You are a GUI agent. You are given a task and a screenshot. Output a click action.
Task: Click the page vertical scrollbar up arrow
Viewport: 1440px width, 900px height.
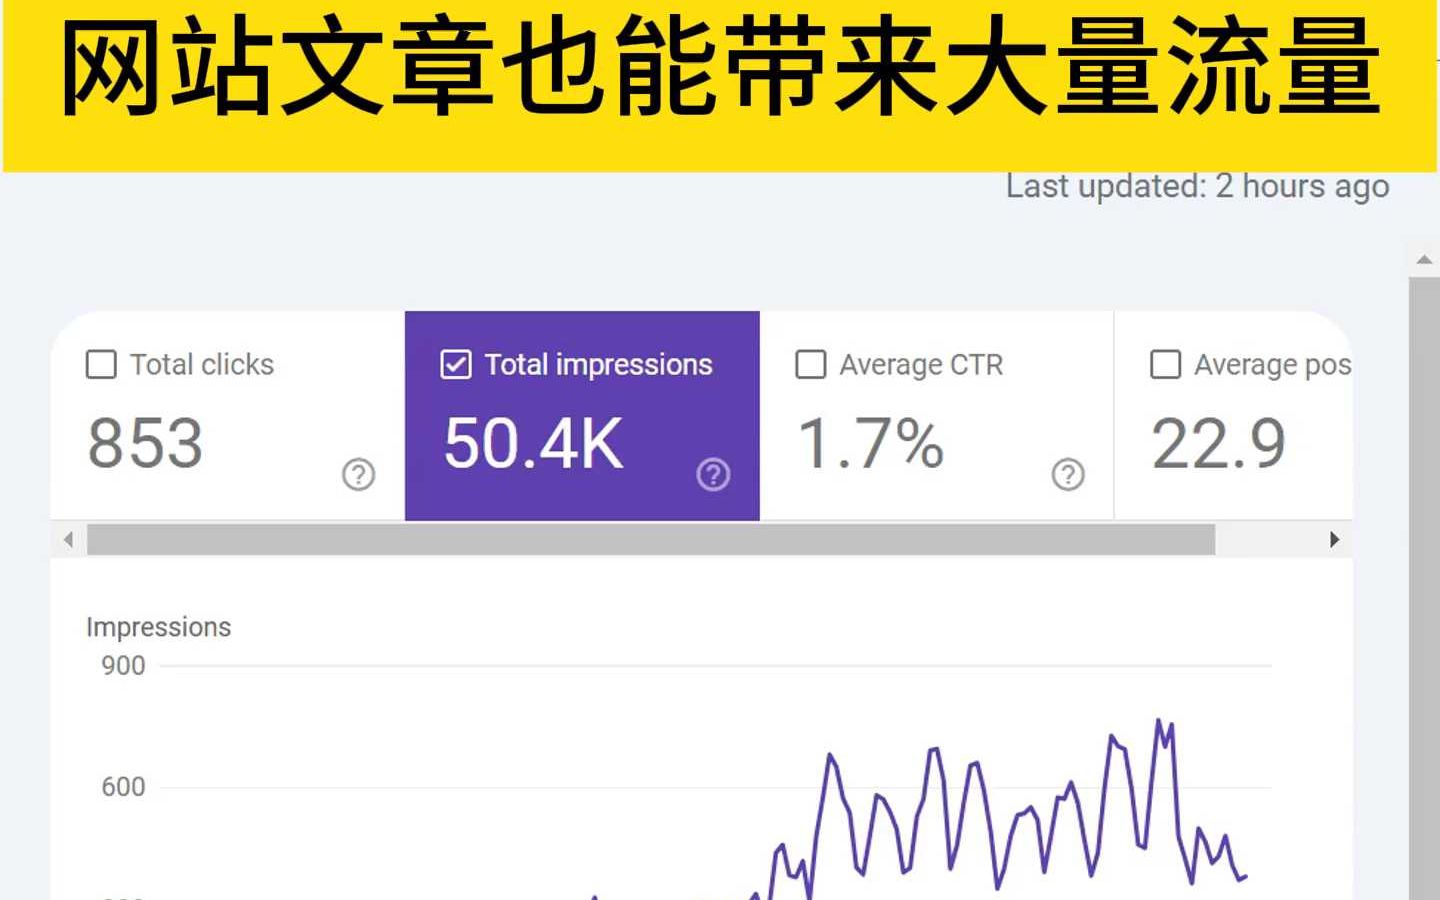point(1424,260)
